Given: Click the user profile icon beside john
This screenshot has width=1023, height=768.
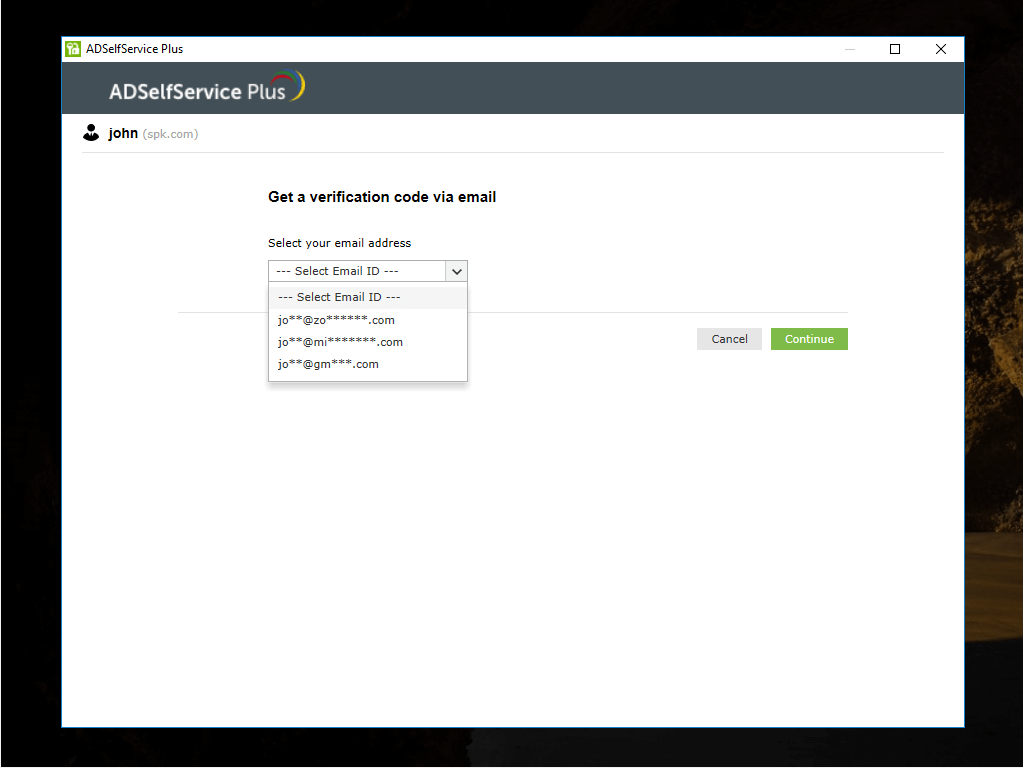Looking at the screenshot, I should (91, 132).
